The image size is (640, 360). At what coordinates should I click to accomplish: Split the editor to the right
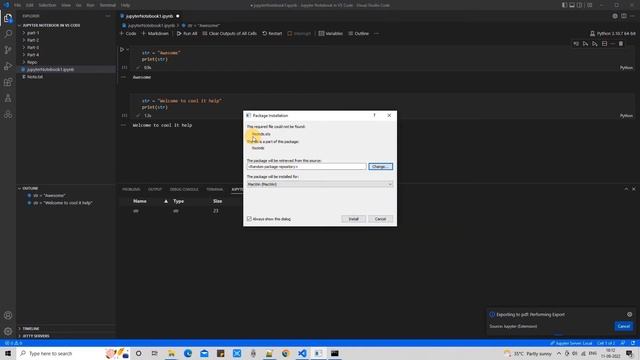pos(624,16)
